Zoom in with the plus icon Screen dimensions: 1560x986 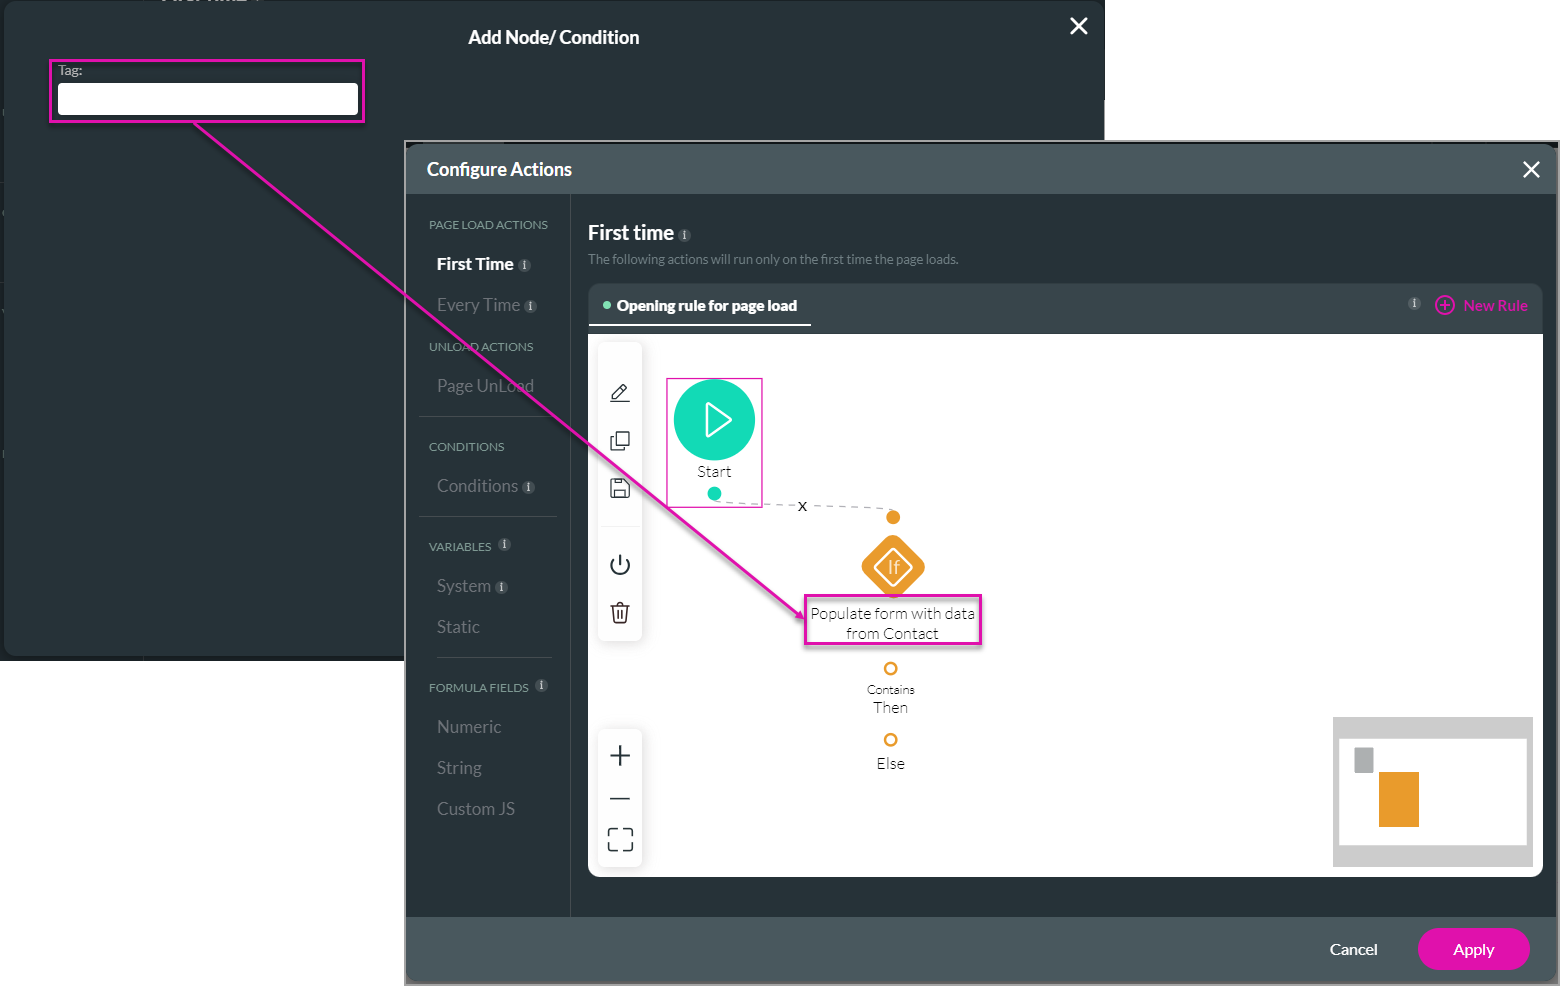point(620,755)
